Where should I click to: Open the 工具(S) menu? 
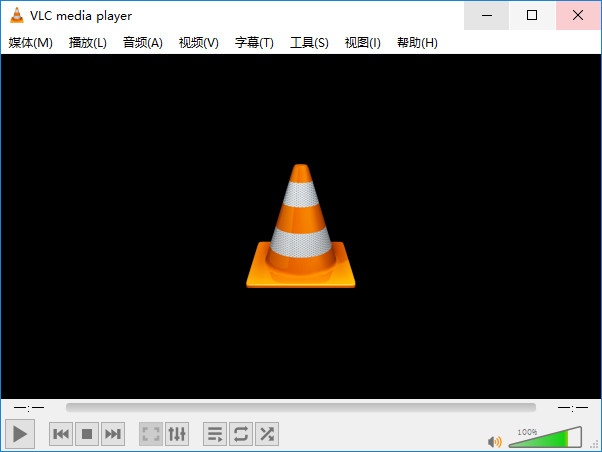pos(309,43)
